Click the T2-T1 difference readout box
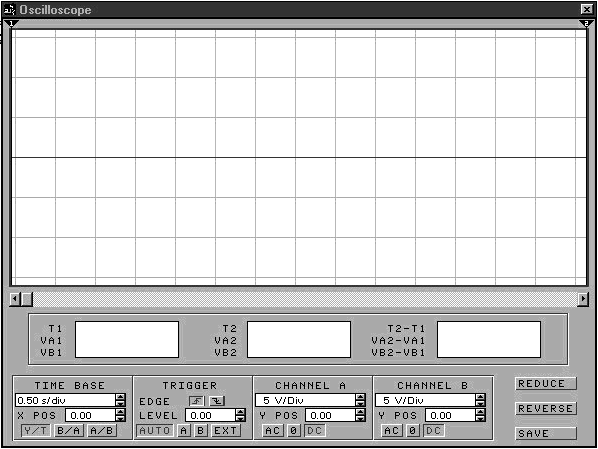This screenshot has width=598, height=449. click(x=489, y=340)
